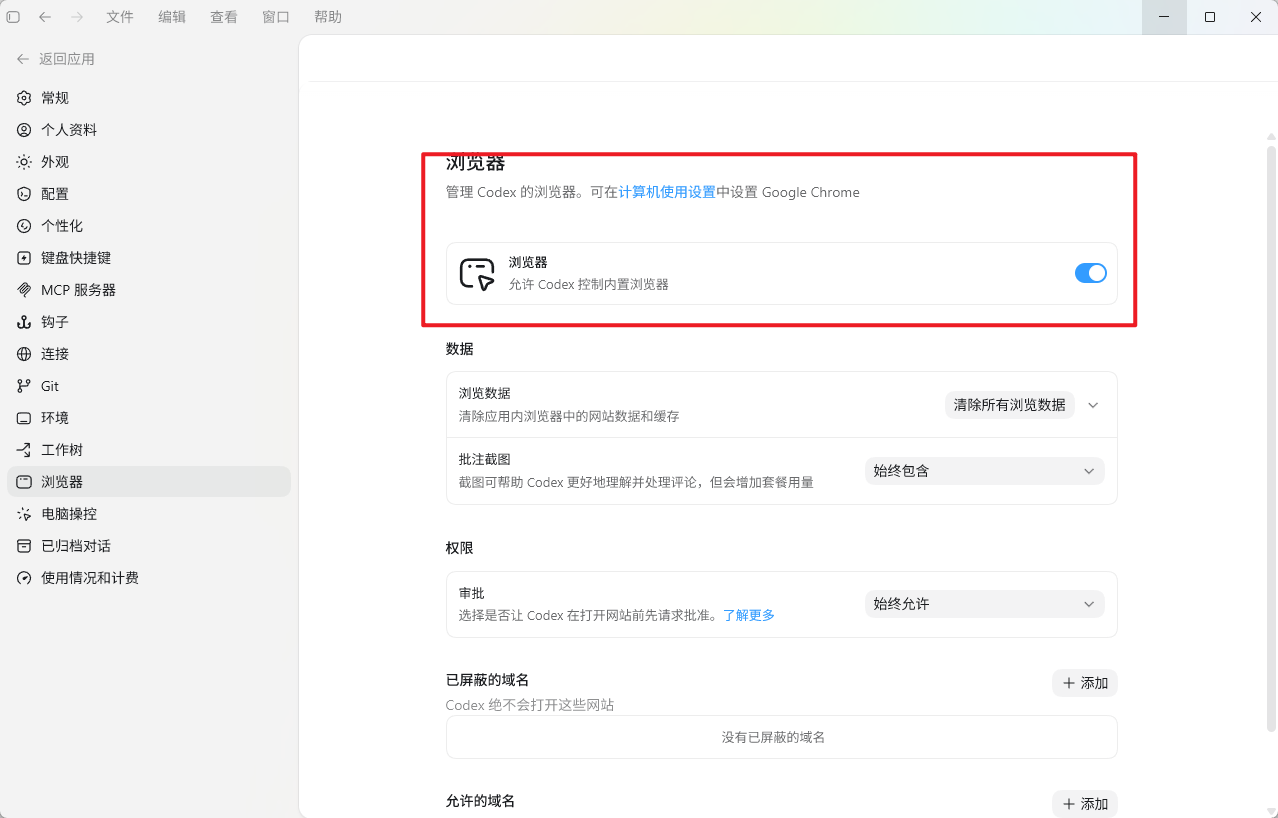Click the 已归档对话 archive icon
The image size is (1278, 818).
pos(24,546)
